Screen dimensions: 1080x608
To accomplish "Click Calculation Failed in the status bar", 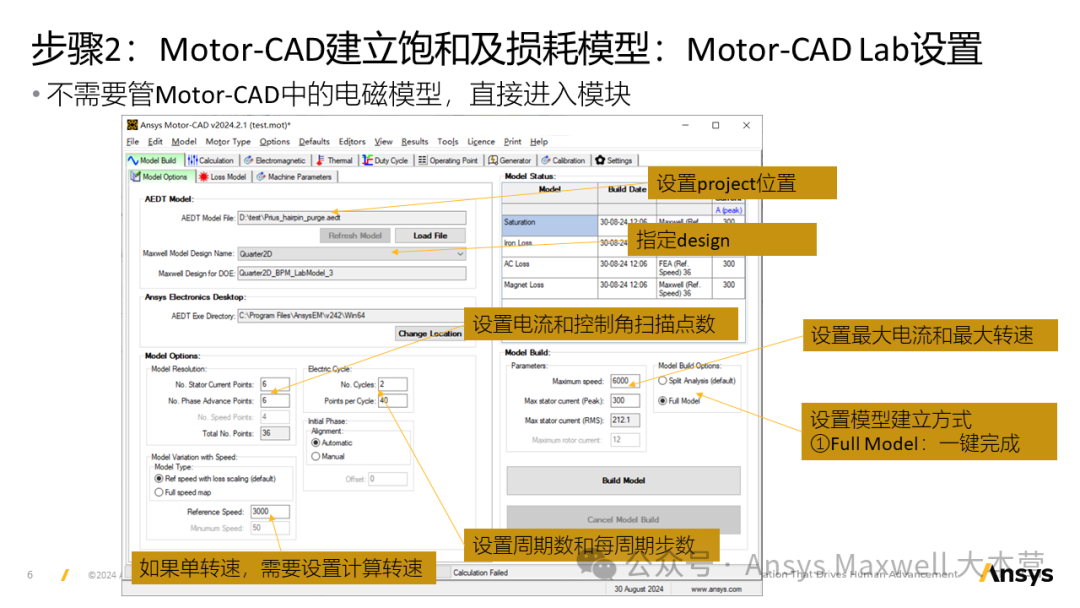I will [480, 573].
